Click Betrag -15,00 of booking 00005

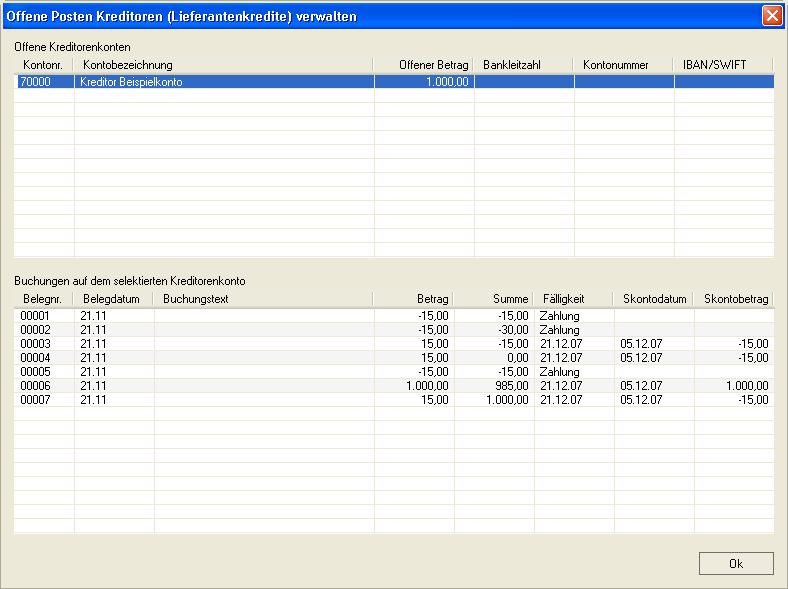(x=433, y=372)
